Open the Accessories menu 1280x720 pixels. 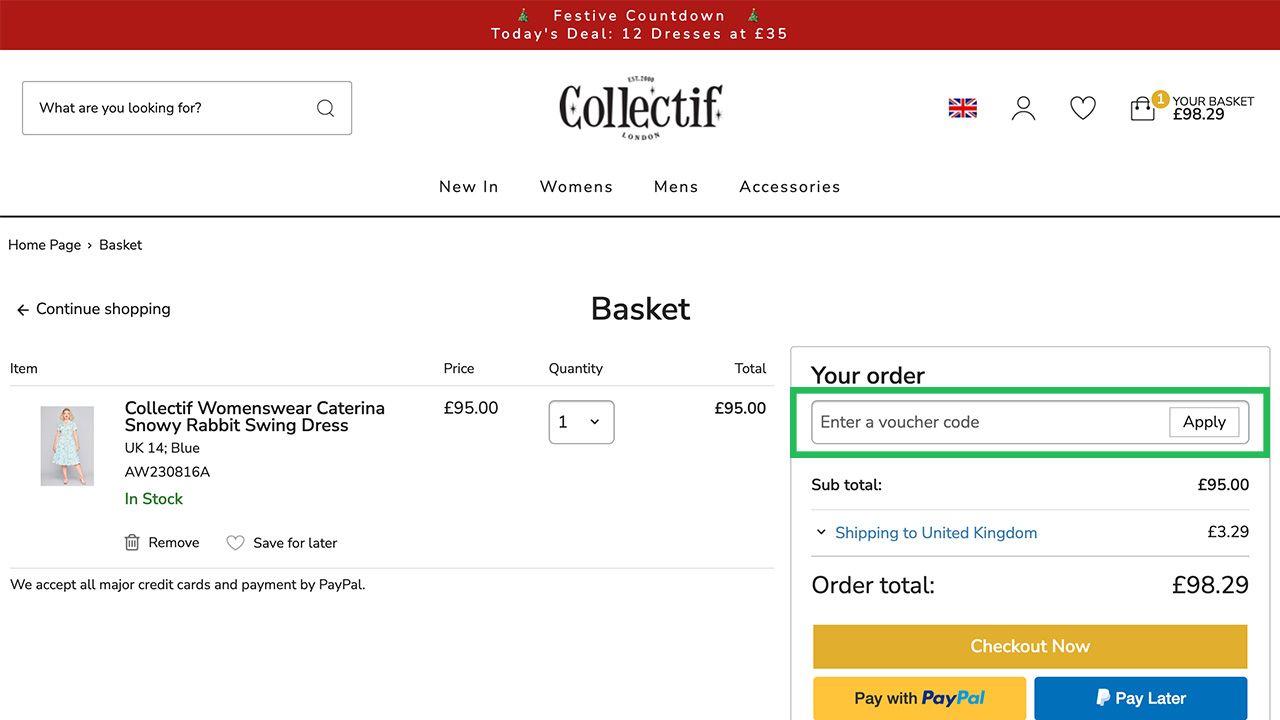(790, 187)
